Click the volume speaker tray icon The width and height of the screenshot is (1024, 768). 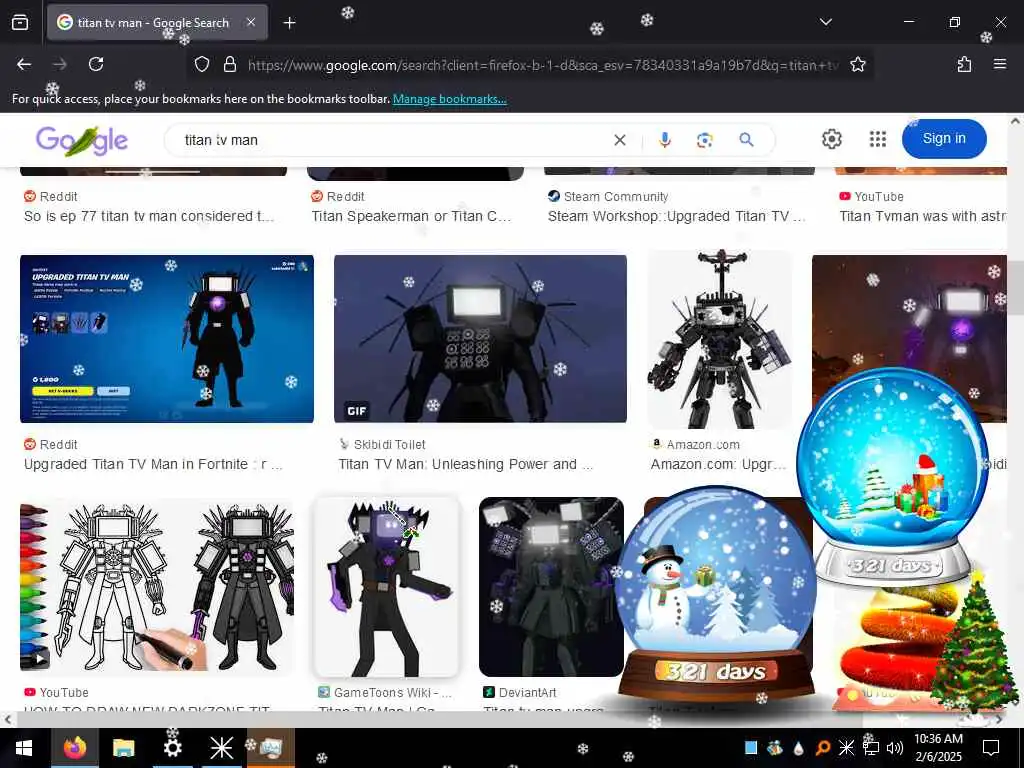click(x=895, y=748)
